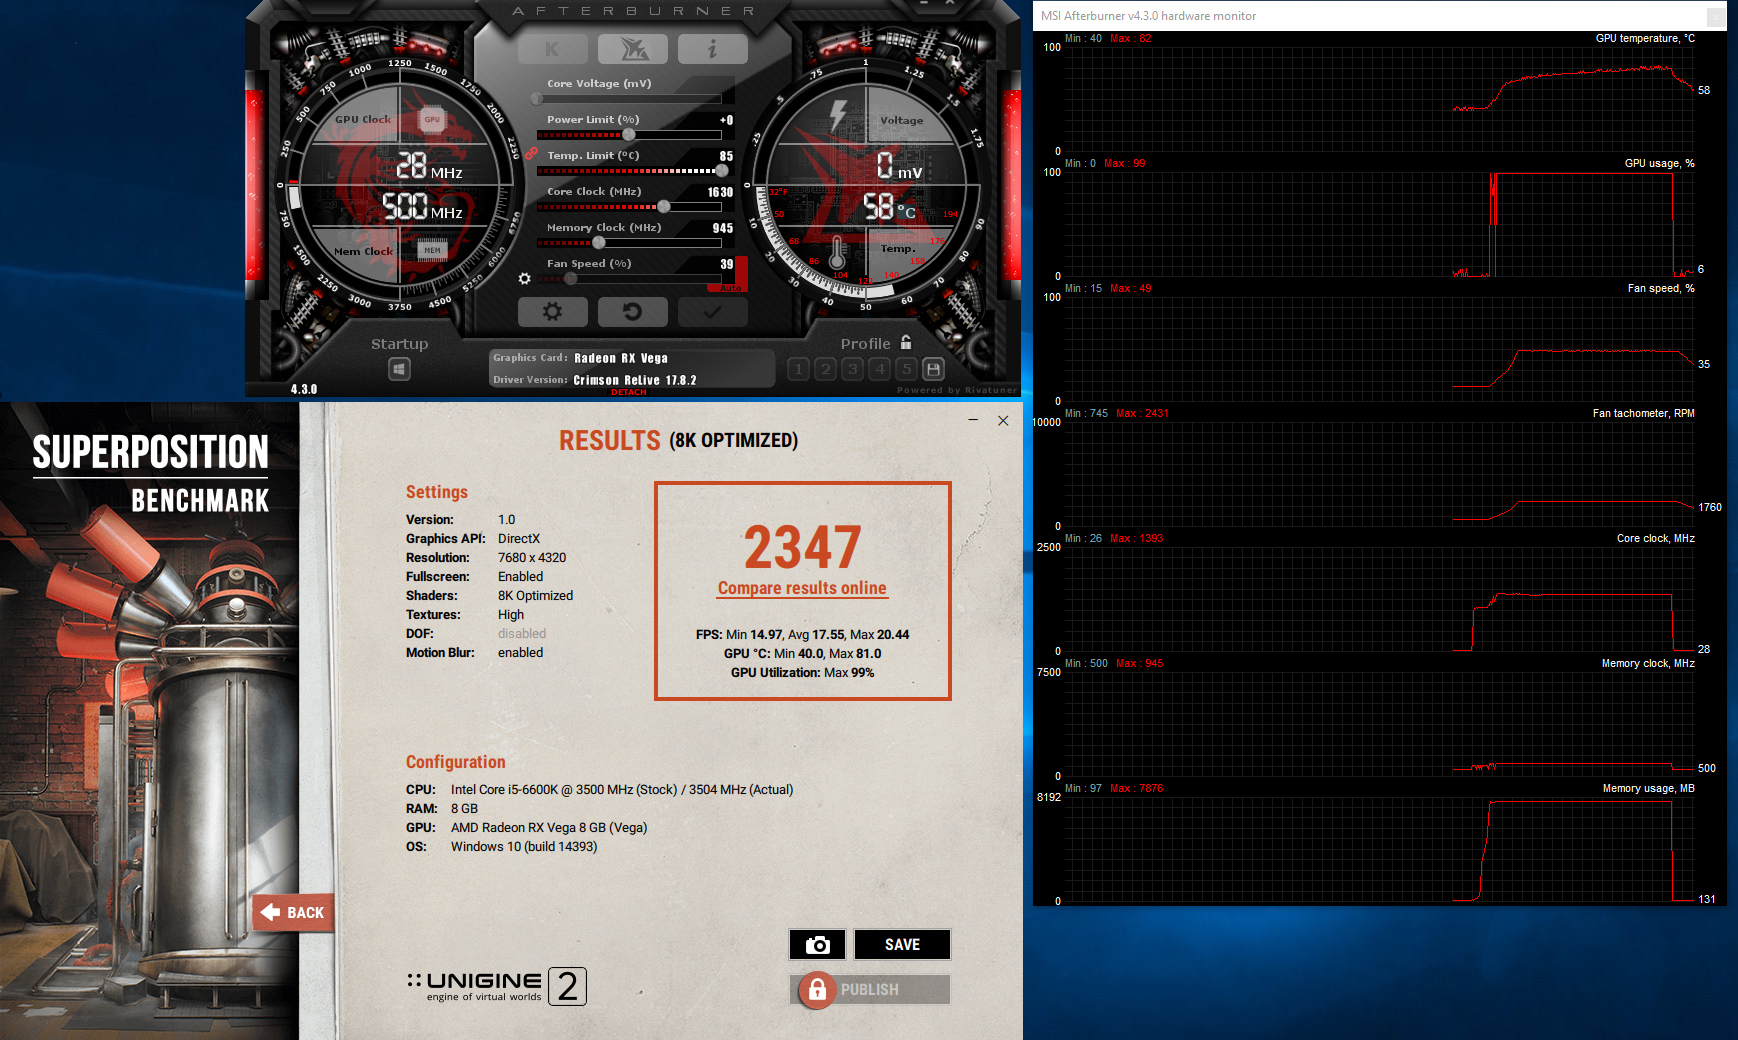Click the Memory Clock slider handle
Viewport: 1738px width, 1040px height.
[599, 242]
